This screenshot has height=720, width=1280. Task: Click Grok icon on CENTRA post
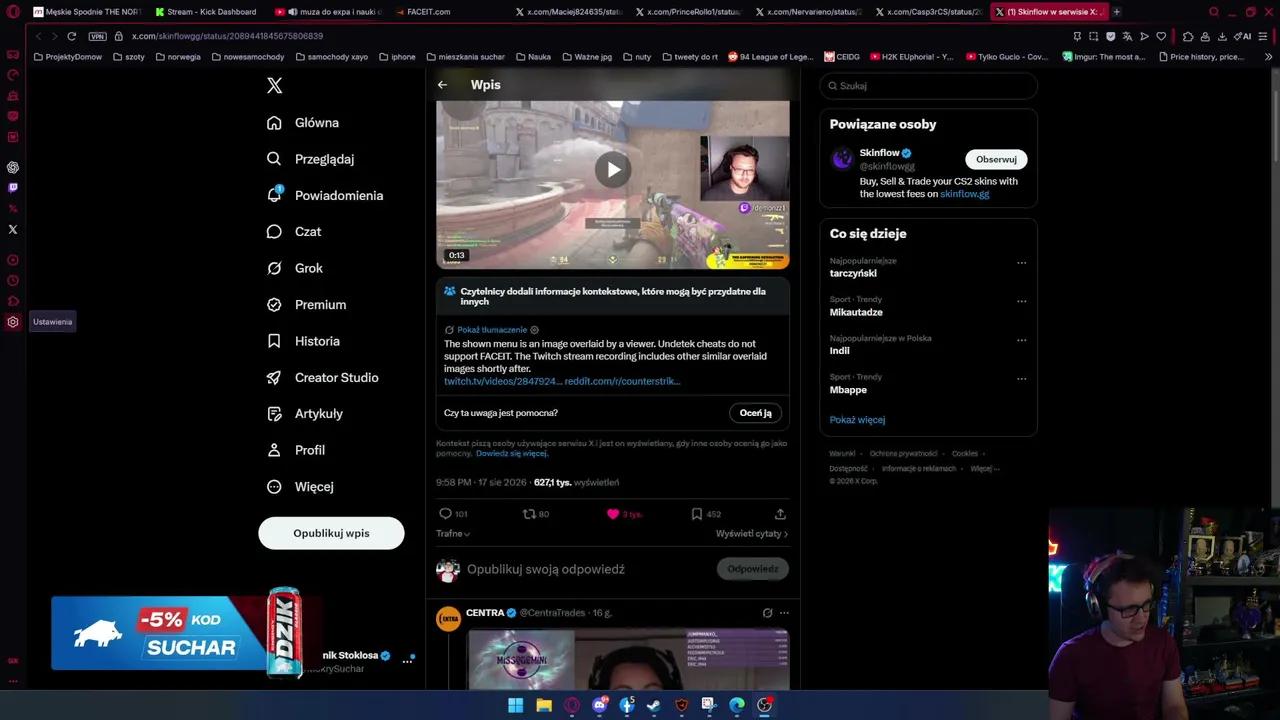click(x=767, y=613)
